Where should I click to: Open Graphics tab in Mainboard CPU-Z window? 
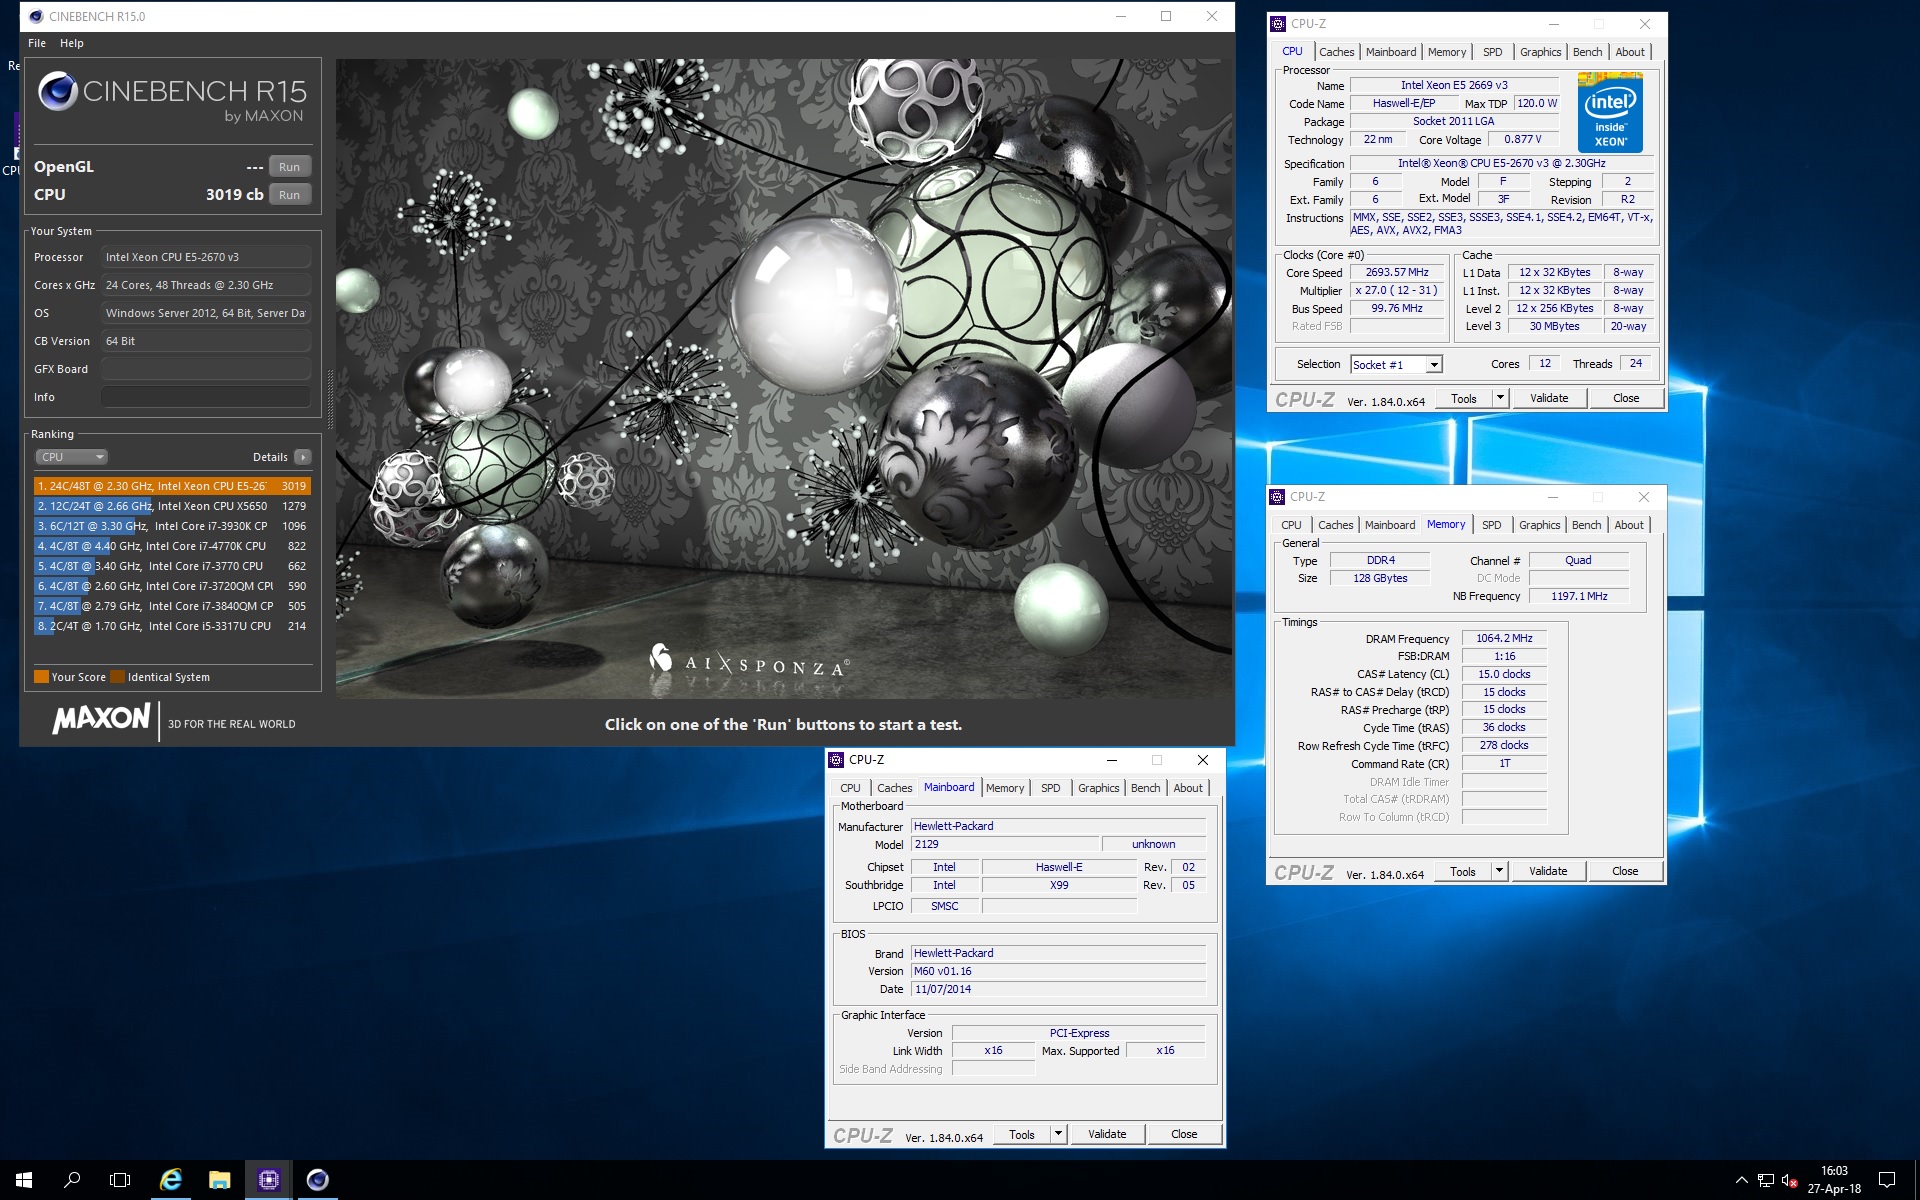click(1098, 788)
